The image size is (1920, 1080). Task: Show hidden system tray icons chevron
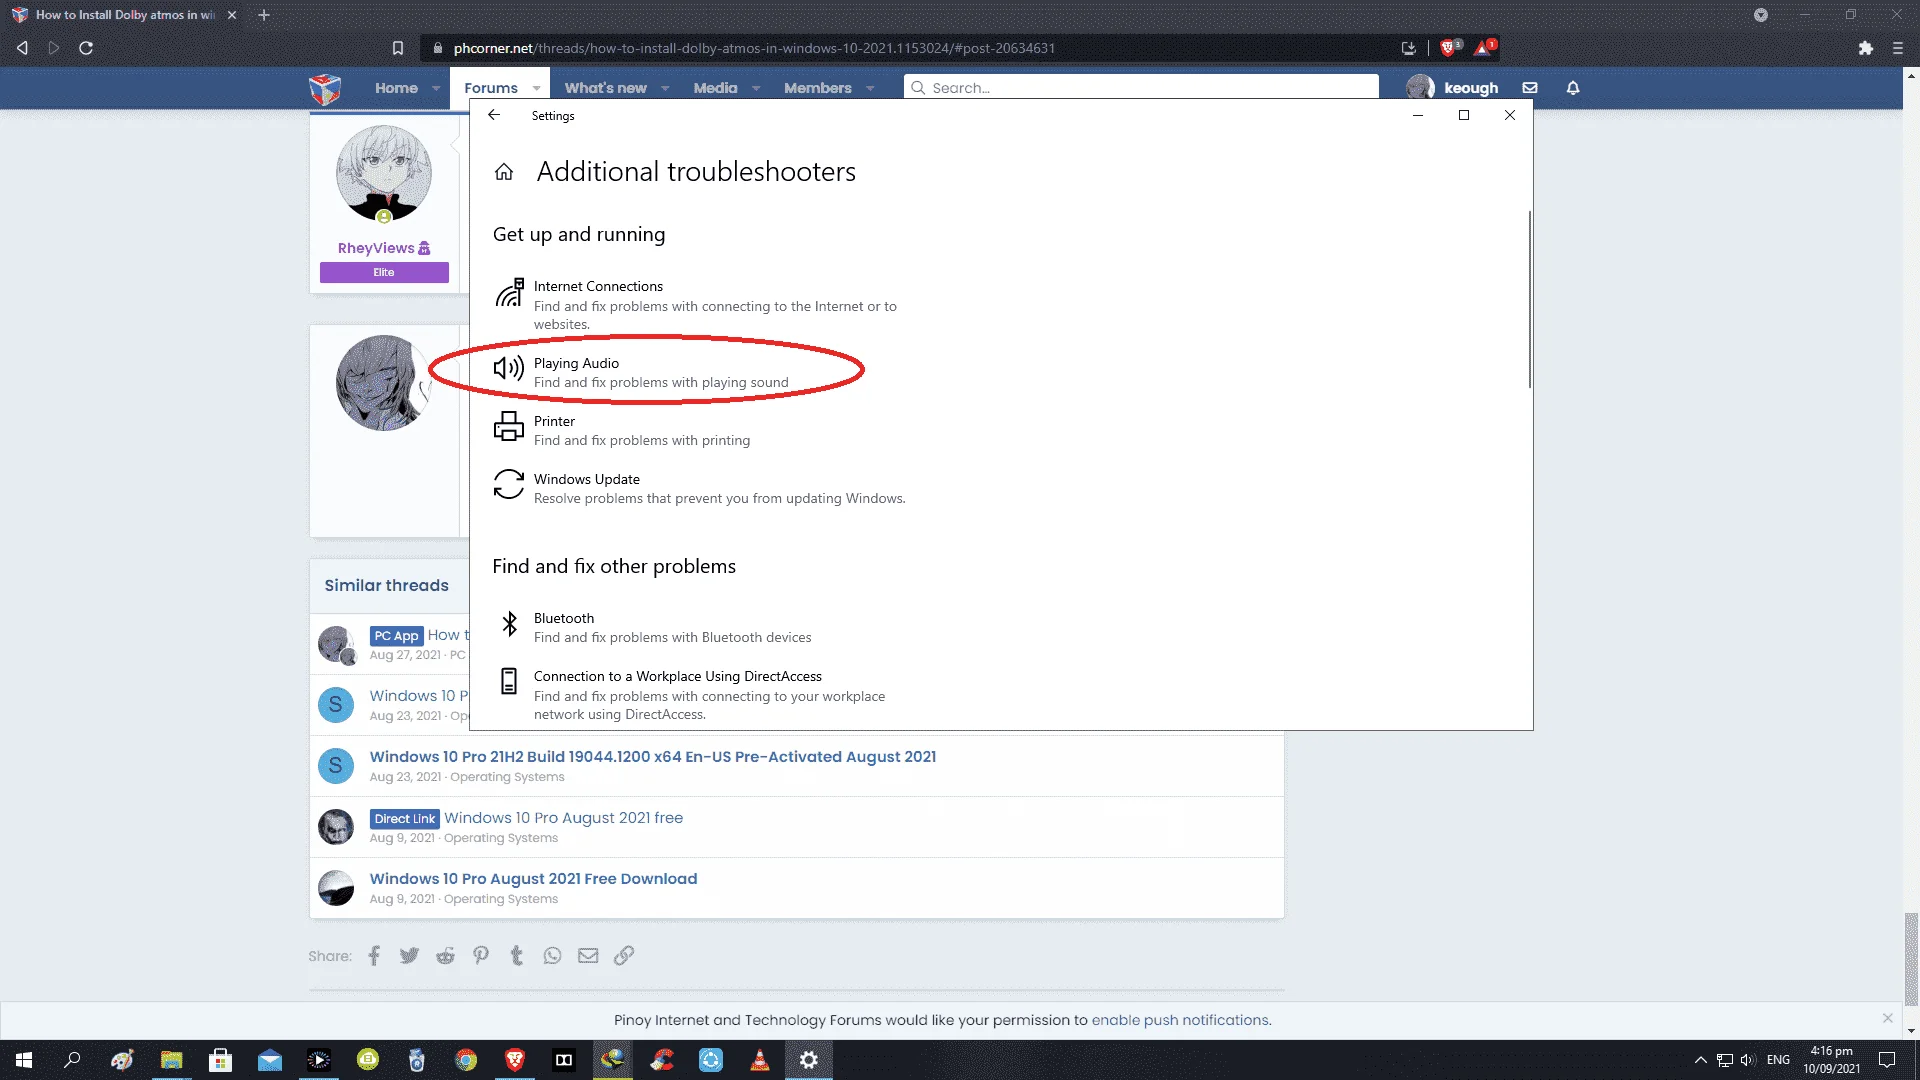tap(1700, 1060)
